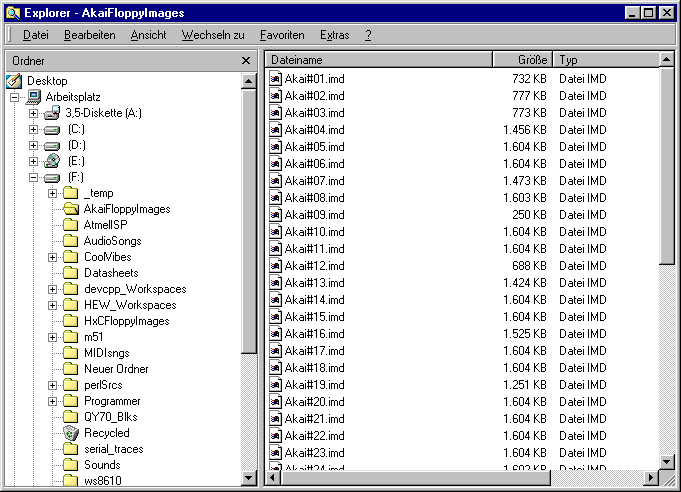The image size is (681, 492).
Task: Select the AkaiFloppyImages open folder icon
Action: coord(71,209)
